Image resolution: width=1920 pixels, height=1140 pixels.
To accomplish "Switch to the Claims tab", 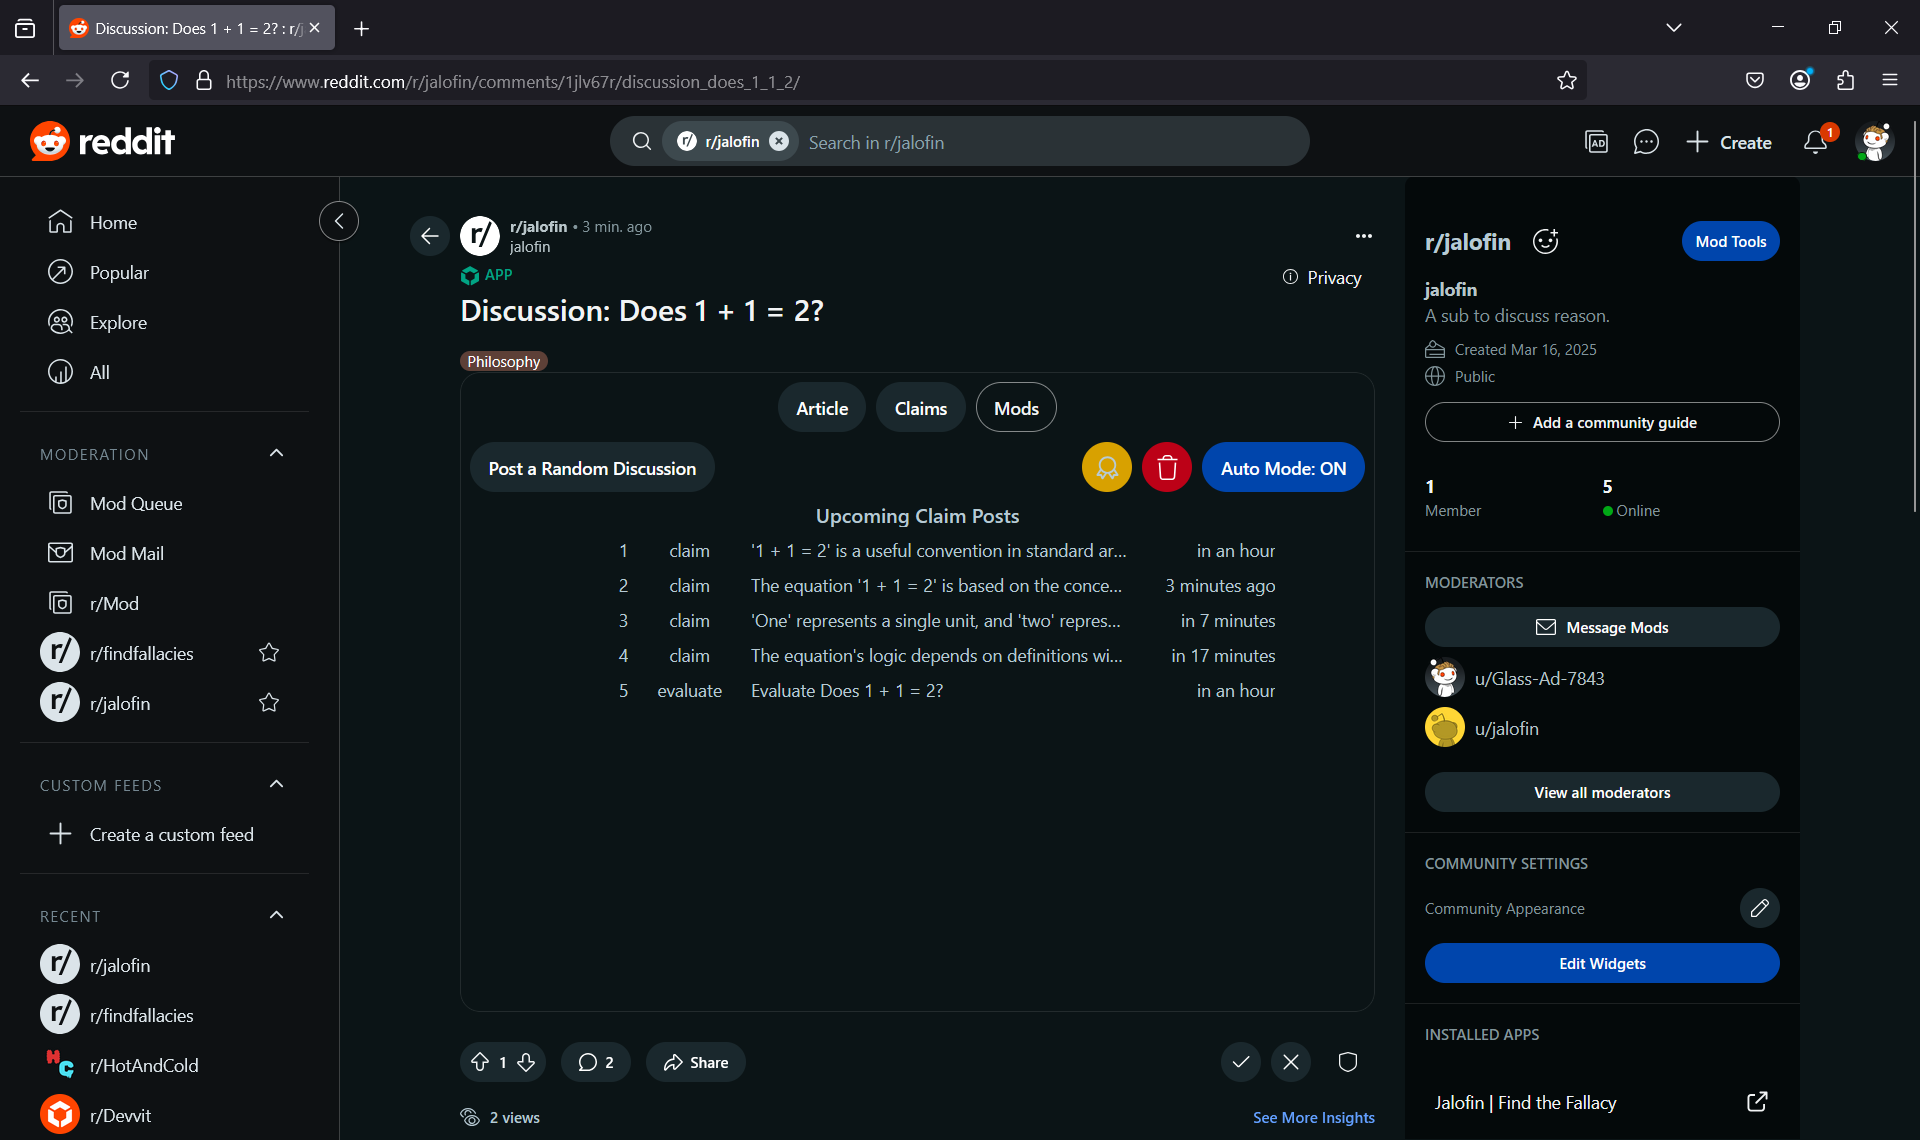I will (920, 408).
